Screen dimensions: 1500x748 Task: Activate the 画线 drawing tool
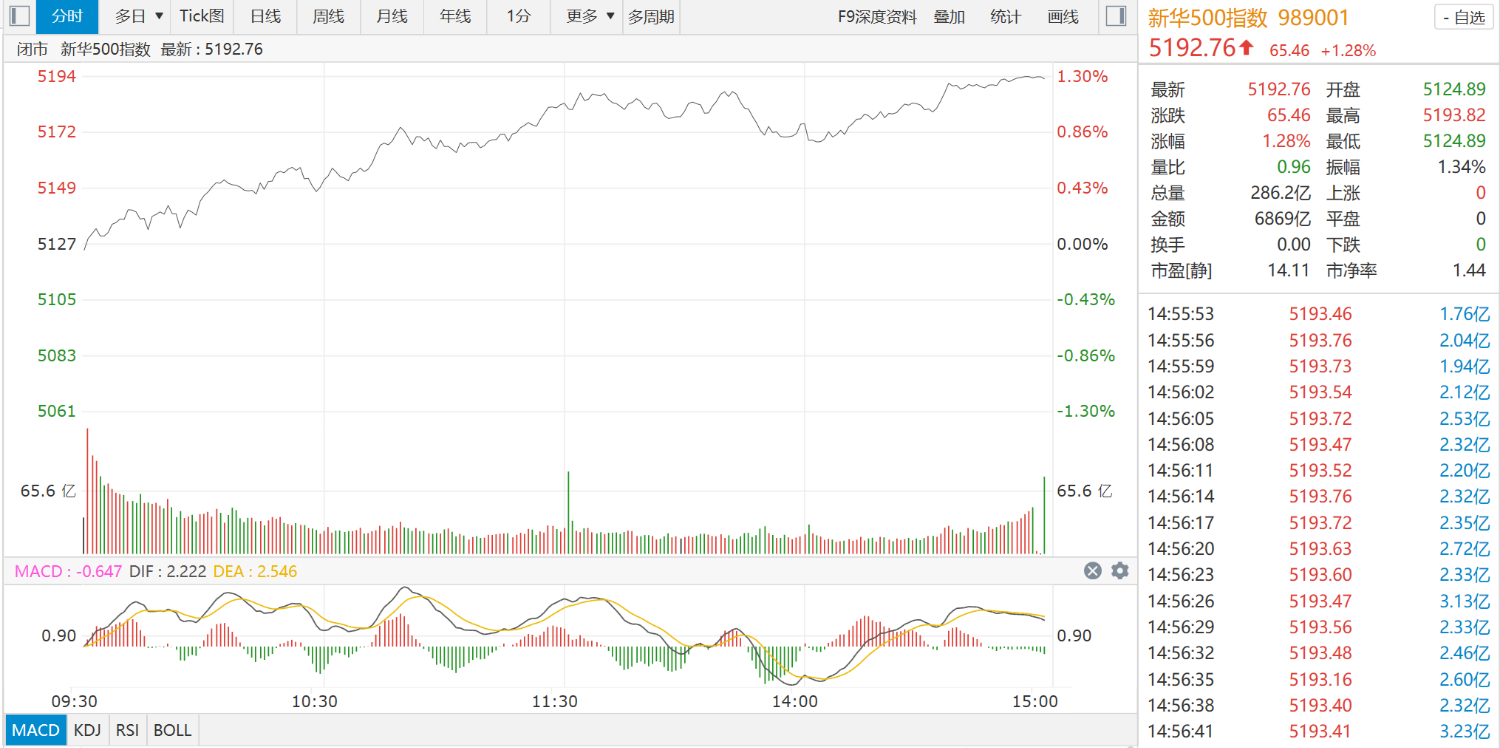pos(1063,16)
